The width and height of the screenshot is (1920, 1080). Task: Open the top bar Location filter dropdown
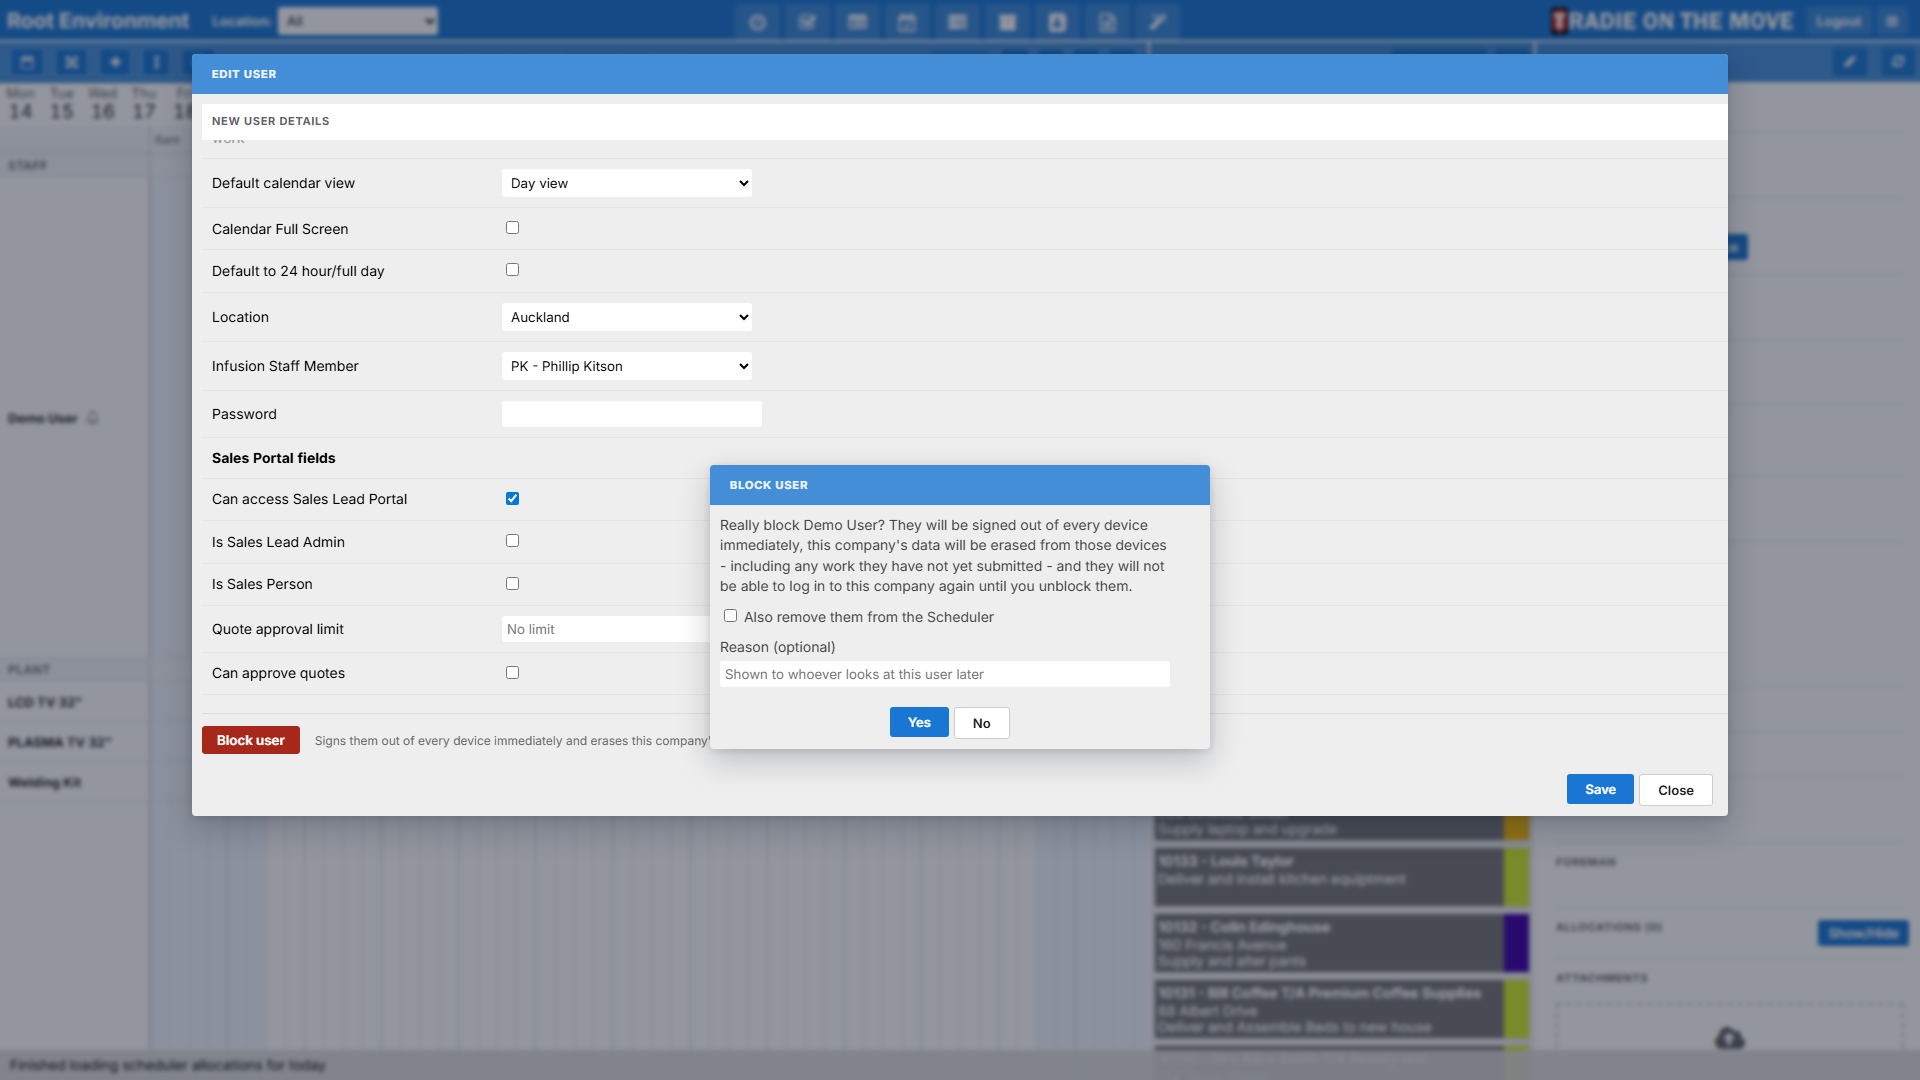[x=358, y=21]
